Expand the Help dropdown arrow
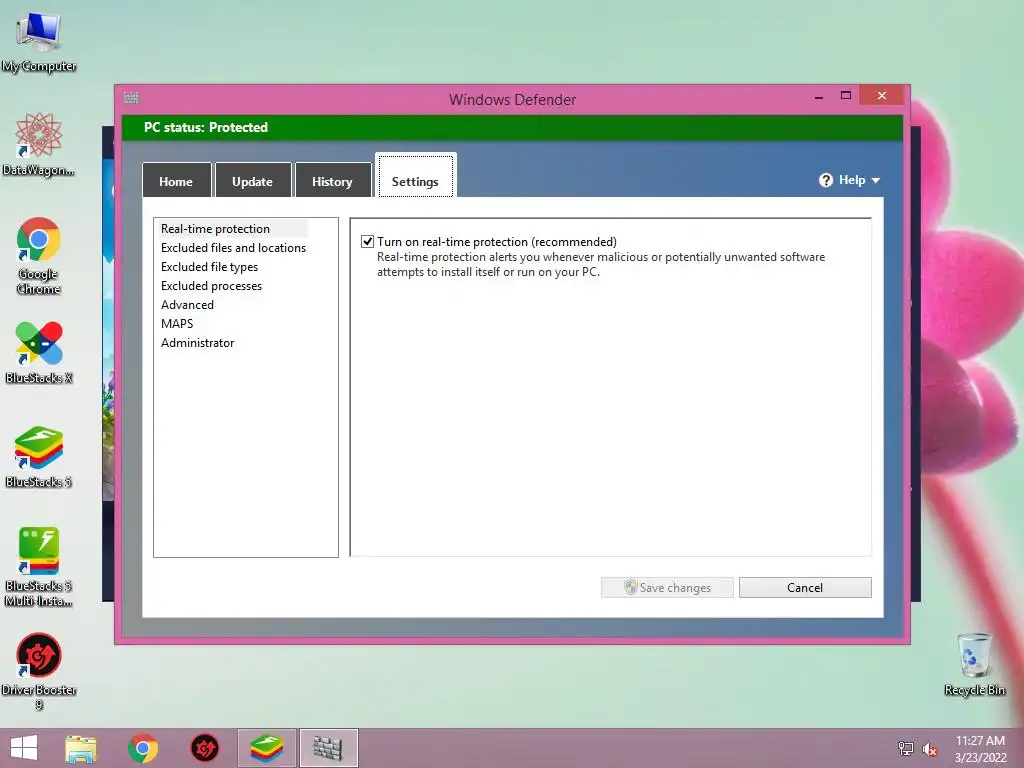 coord(876,180)
